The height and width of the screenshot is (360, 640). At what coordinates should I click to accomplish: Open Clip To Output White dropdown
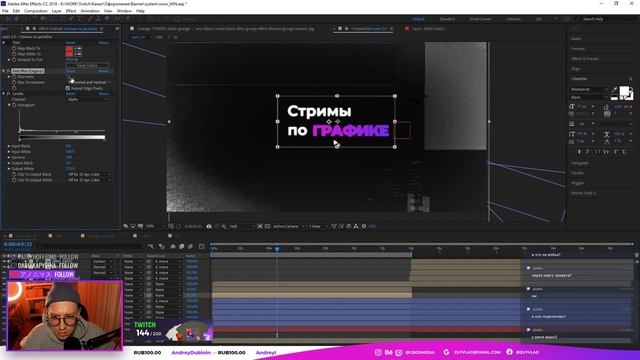pos(89,180)
